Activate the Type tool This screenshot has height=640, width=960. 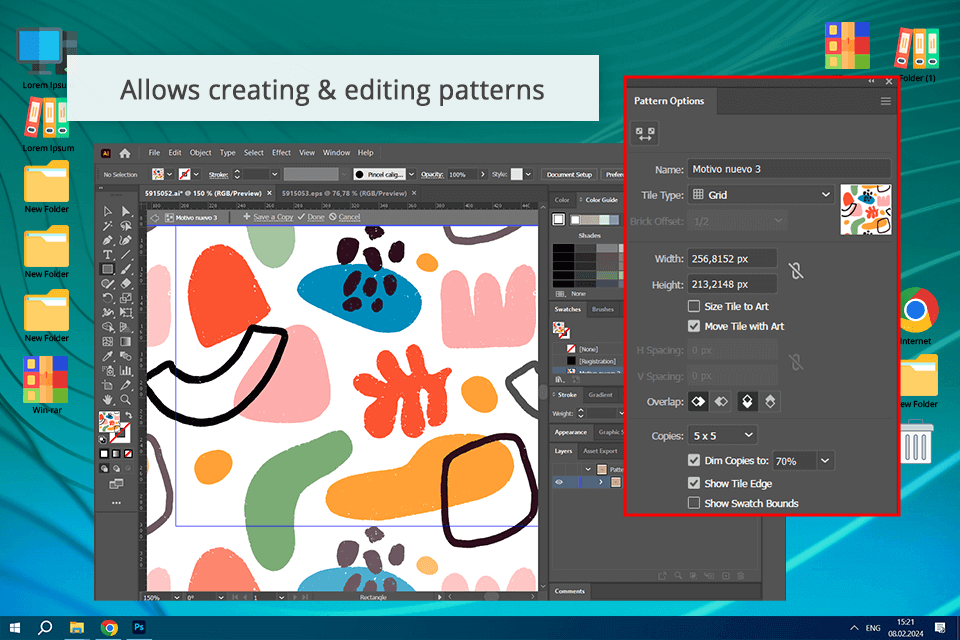(x=108, y=255)
